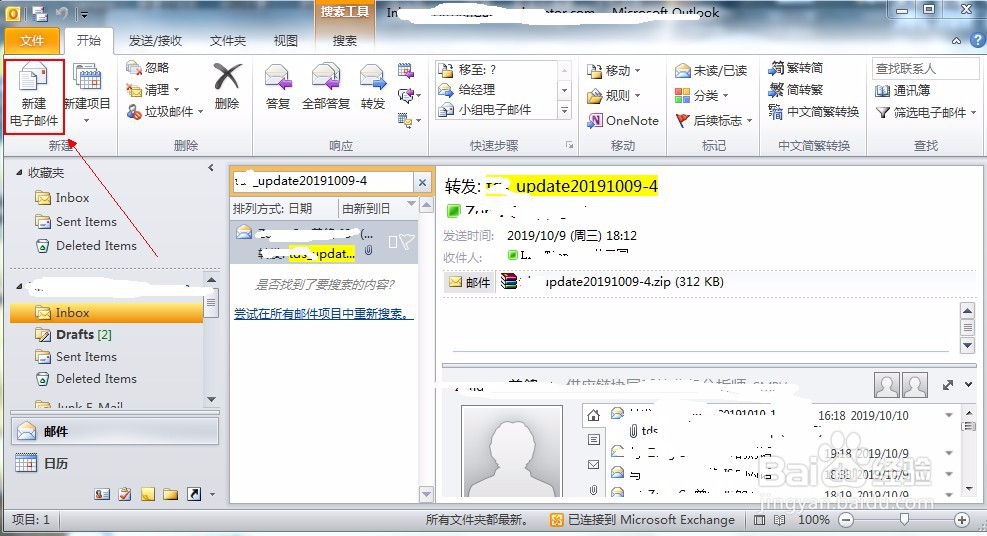
Task: Send the message to OneNote
Action: [x=623, y=120]
